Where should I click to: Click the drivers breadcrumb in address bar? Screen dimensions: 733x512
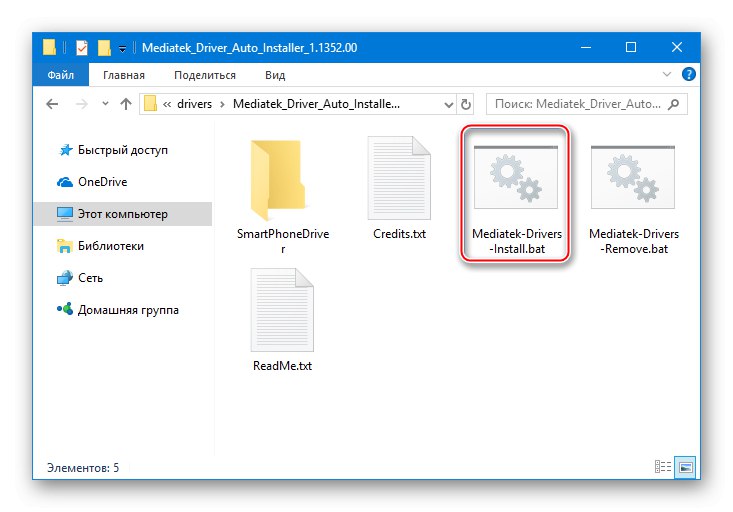pos(194,104)
